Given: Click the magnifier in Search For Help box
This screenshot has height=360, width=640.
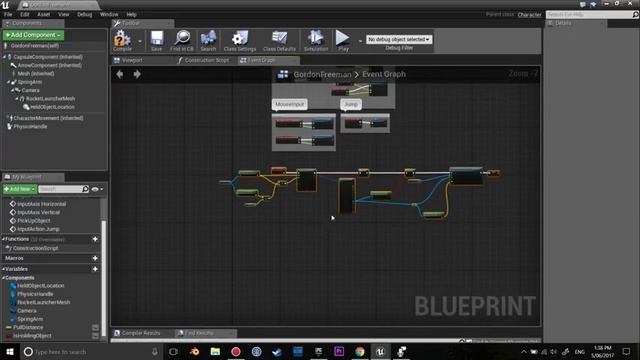Looking at the screenshot, I should point(635,14).
